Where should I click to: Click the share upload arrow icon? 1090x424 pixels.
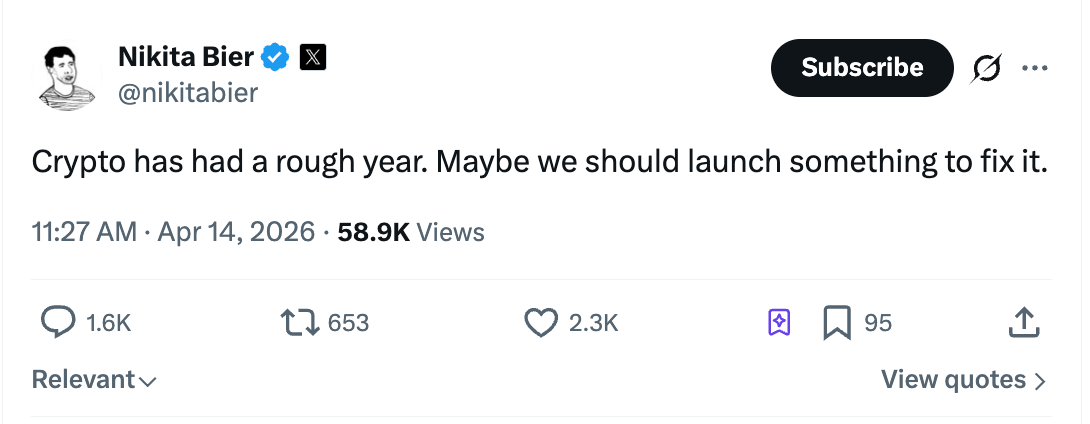click(x=1021, y=322)
